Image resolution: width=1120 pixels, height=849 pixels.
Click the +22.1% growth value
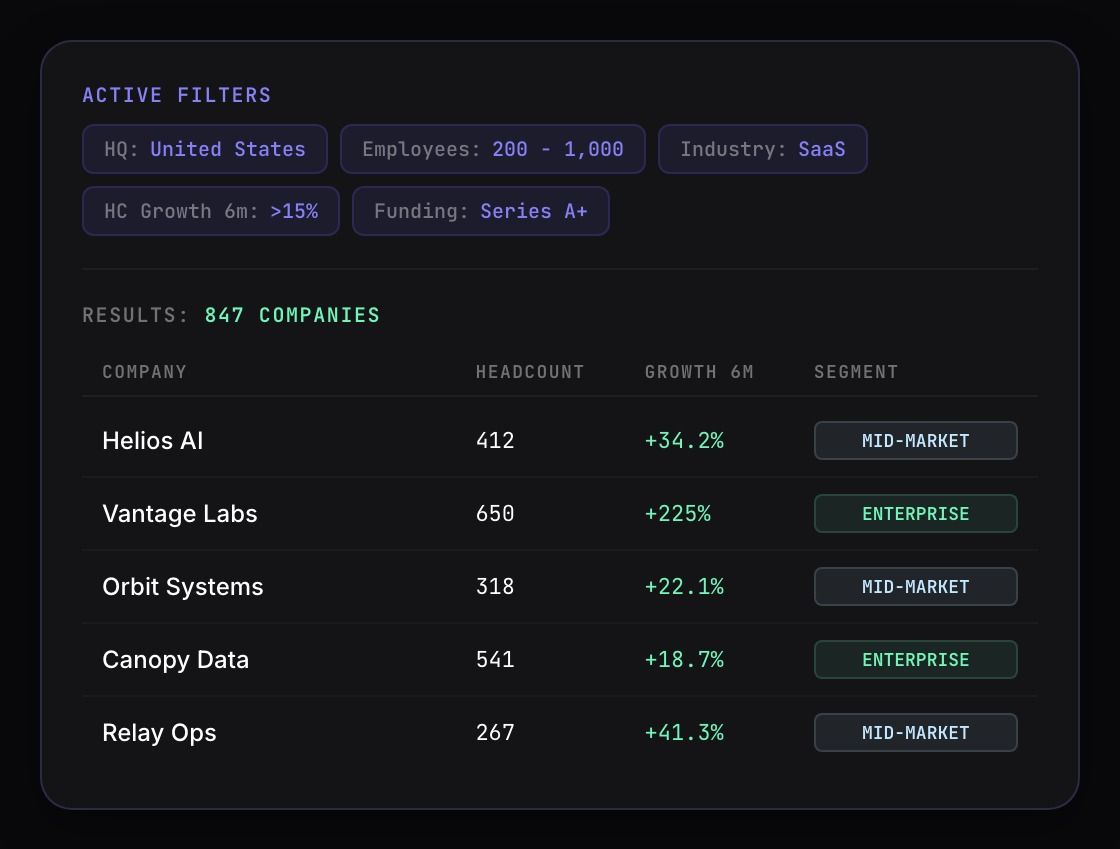tap(684, 587)
